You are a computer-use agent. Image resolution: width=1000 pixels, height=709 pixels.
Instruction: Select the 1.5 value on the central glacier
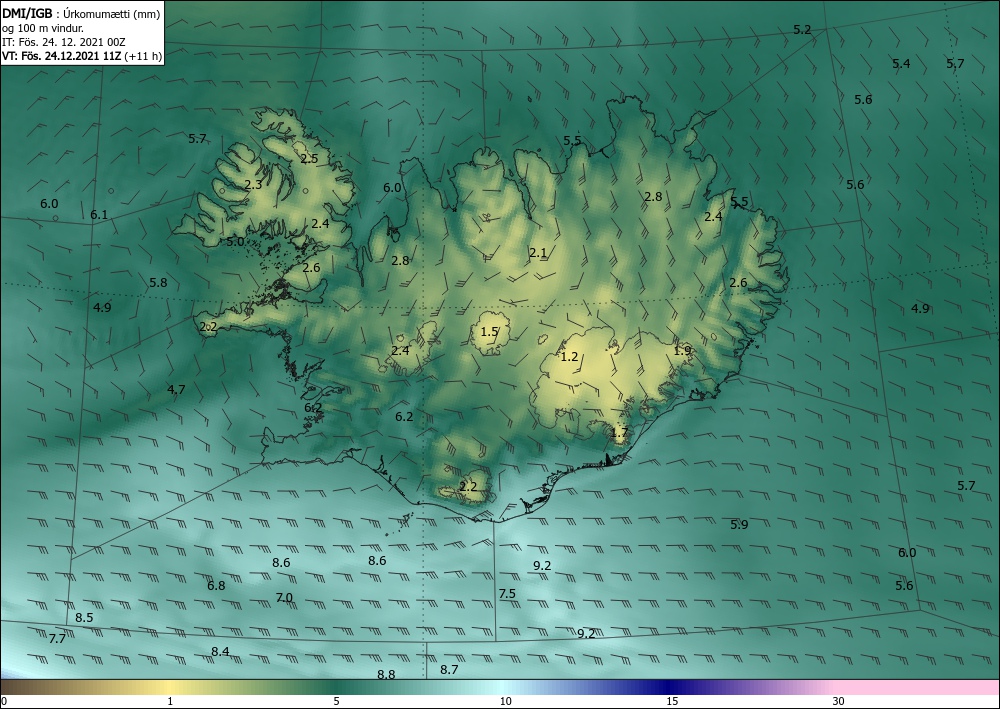click(x=489, y=332)
